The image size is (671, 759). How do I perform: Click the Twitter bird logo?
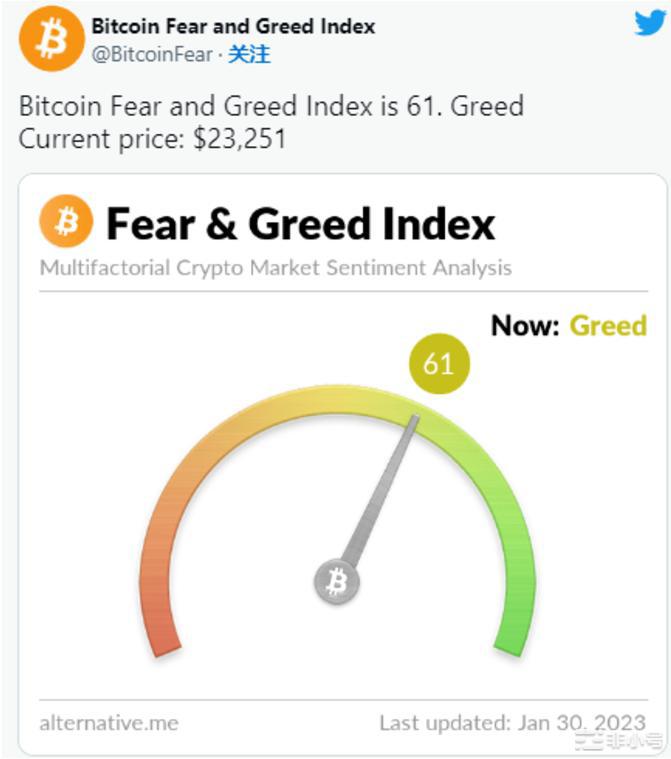[x=649, y=23]
